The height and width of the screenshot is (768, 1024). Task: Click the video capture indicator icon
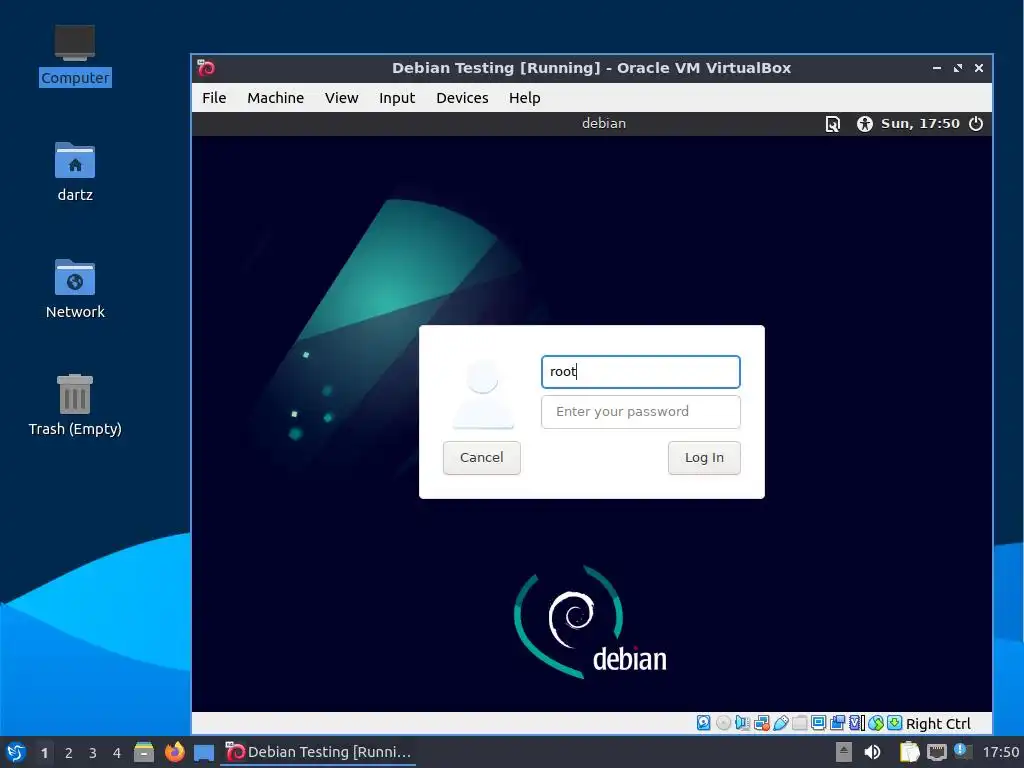pos(837,723)
